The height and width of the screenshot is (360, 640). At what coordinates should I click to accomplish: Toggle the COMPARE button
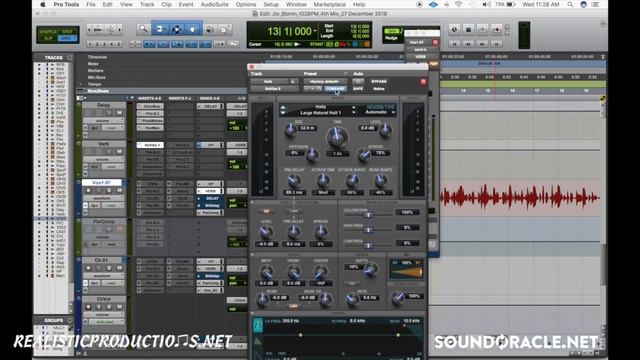pos(335,89)
